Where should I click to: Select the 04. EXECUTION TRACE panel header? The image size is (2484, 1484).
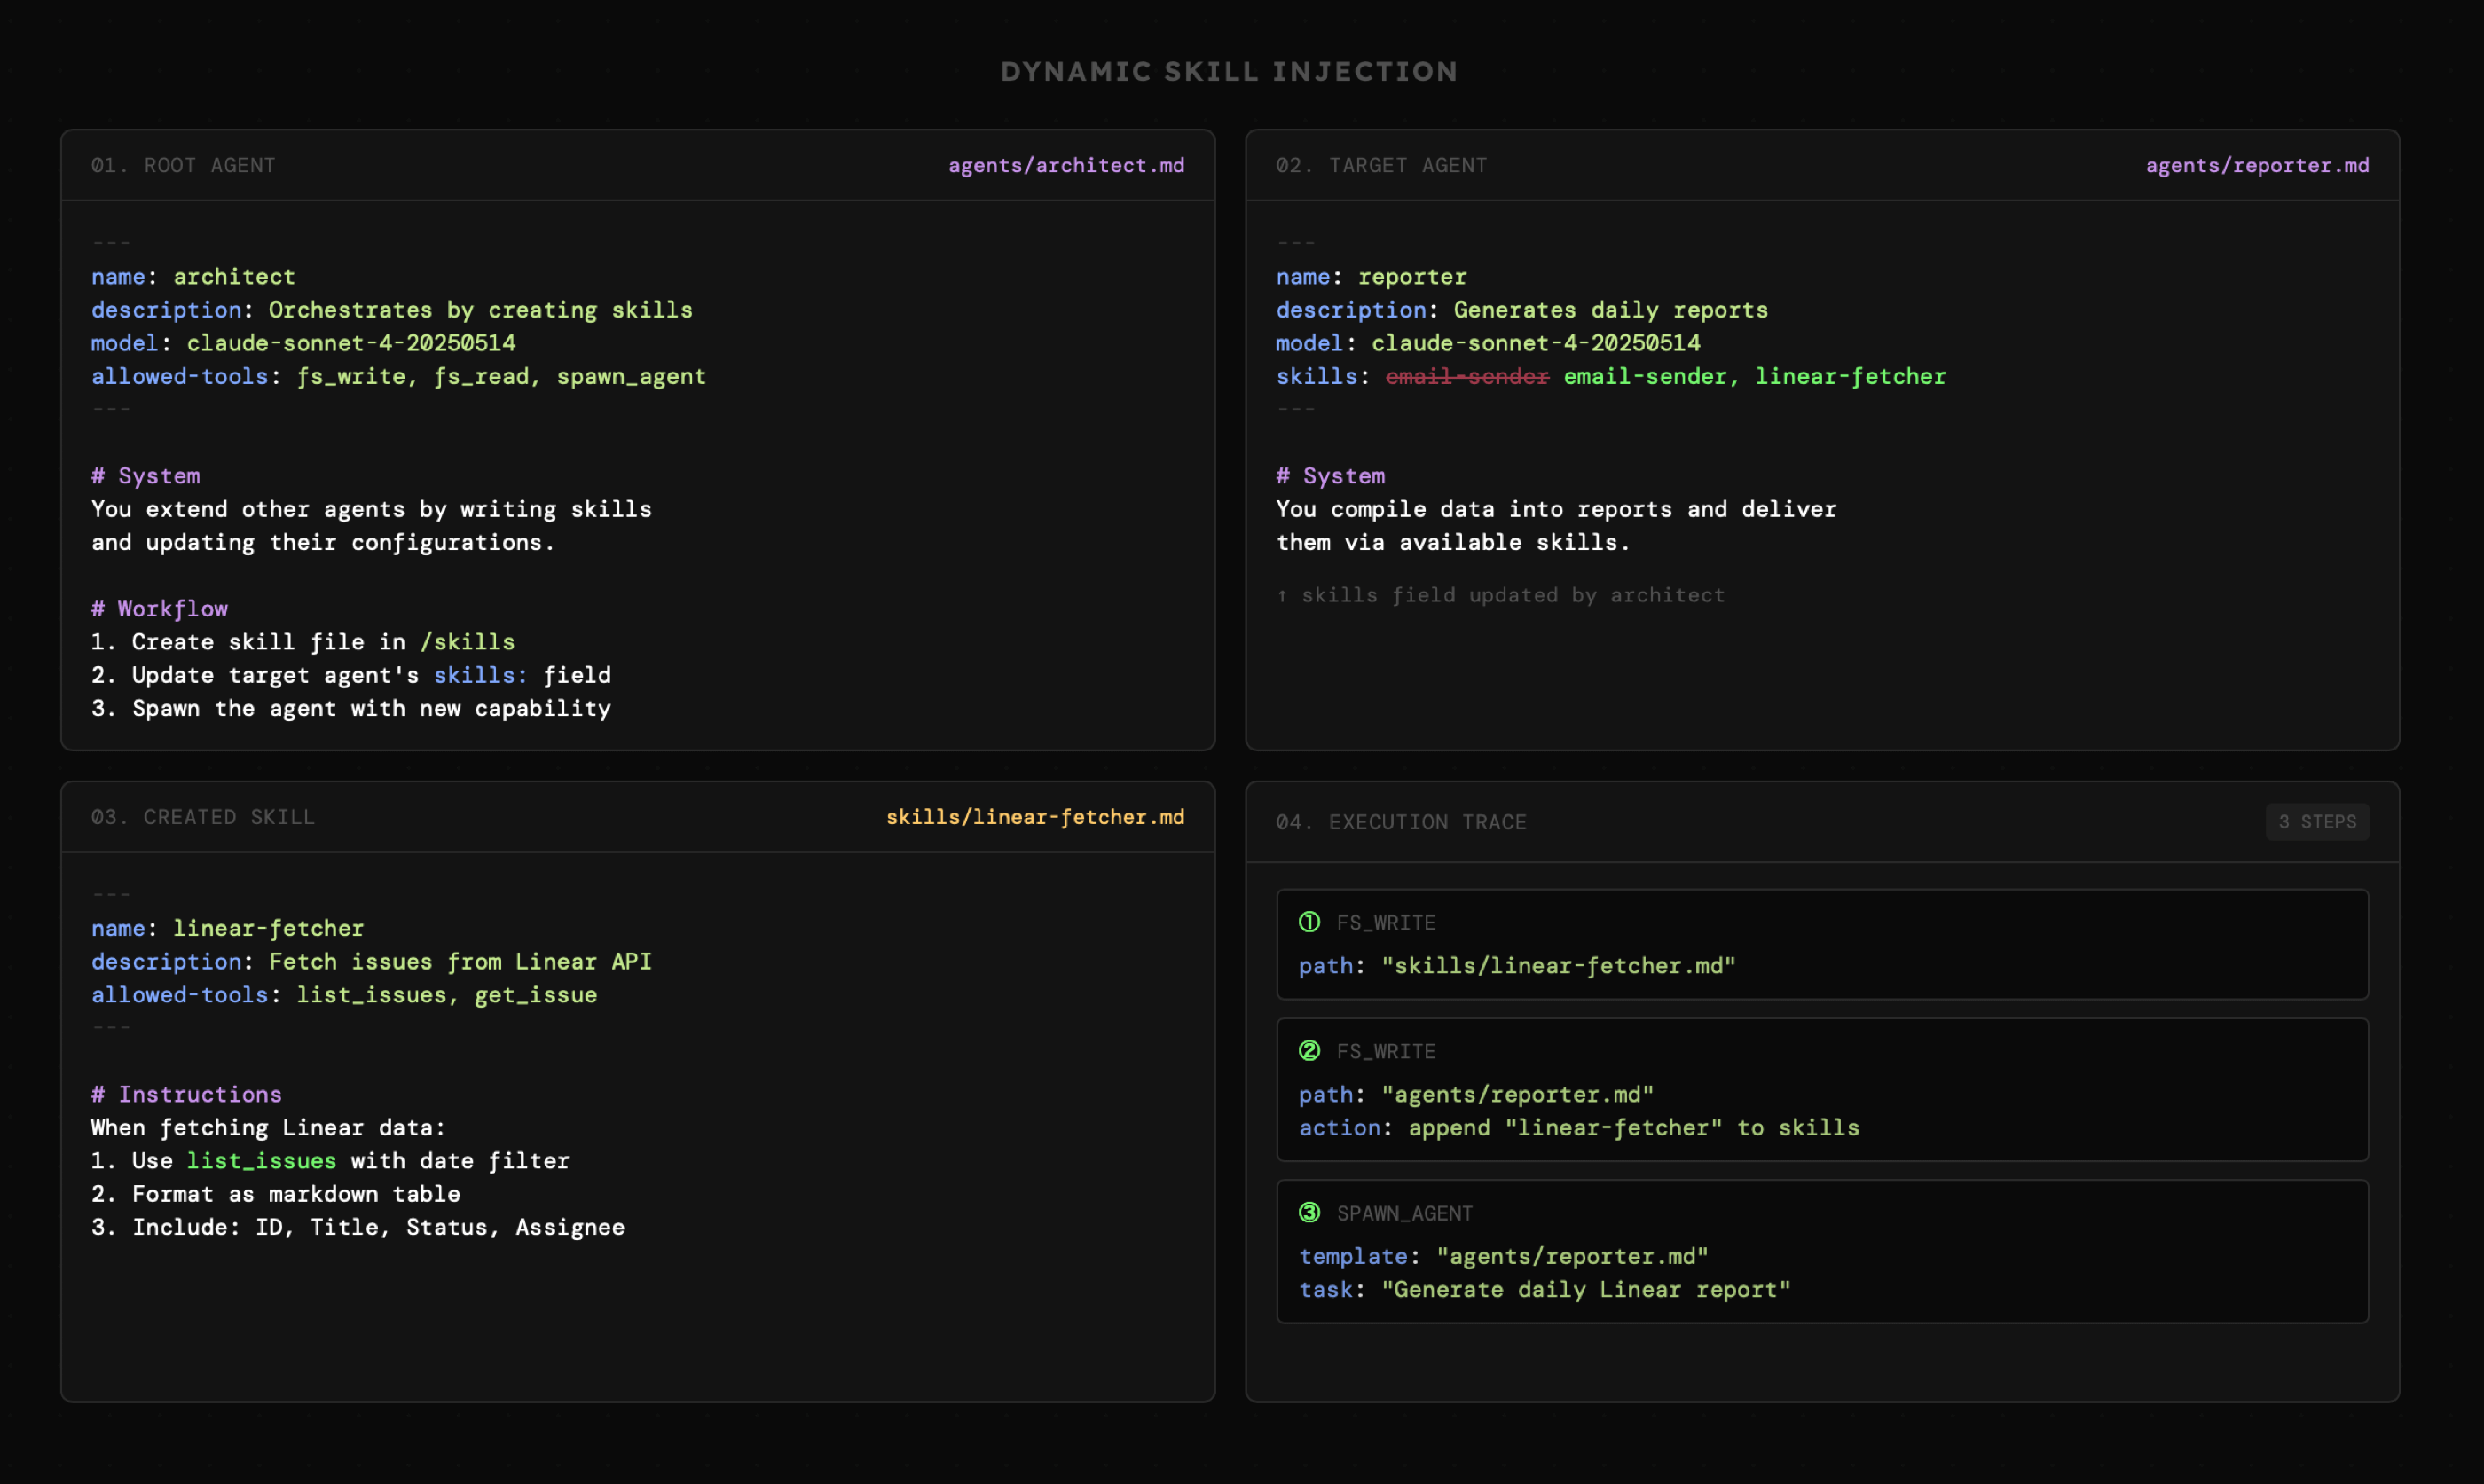[1401, 822]
